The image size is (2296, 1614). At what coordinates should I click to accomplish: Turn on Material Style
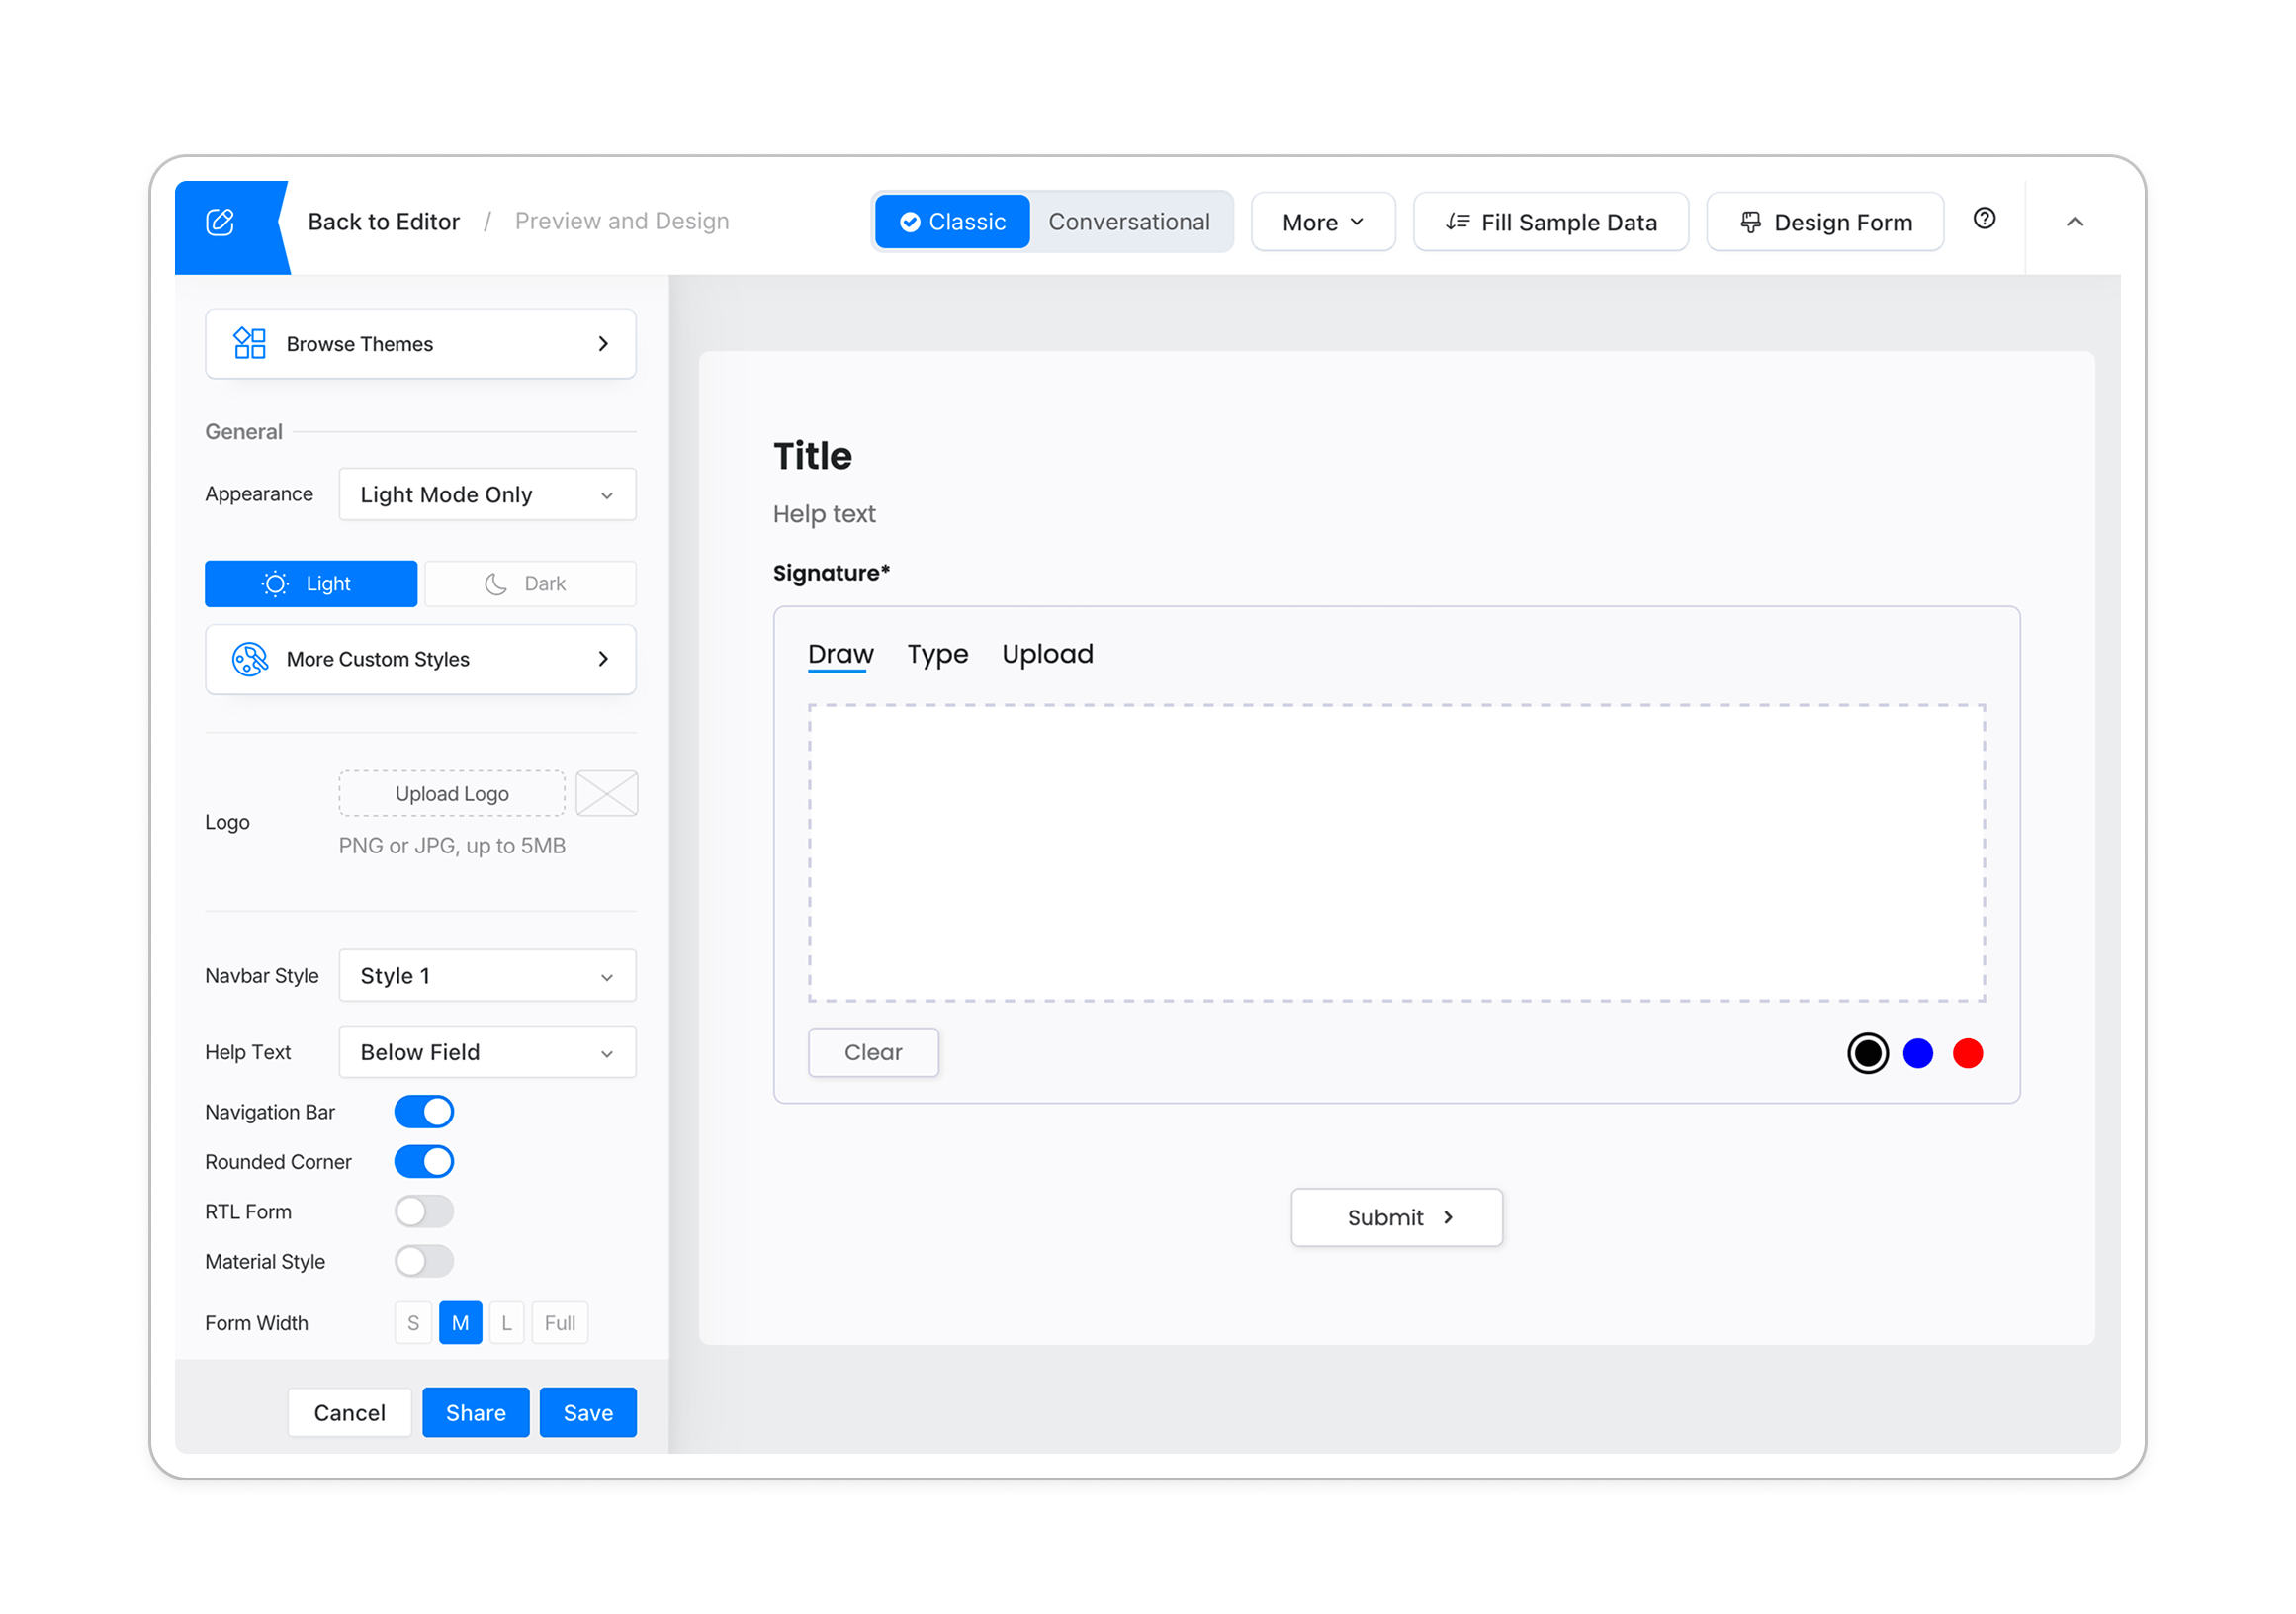tap(423, 1261)
